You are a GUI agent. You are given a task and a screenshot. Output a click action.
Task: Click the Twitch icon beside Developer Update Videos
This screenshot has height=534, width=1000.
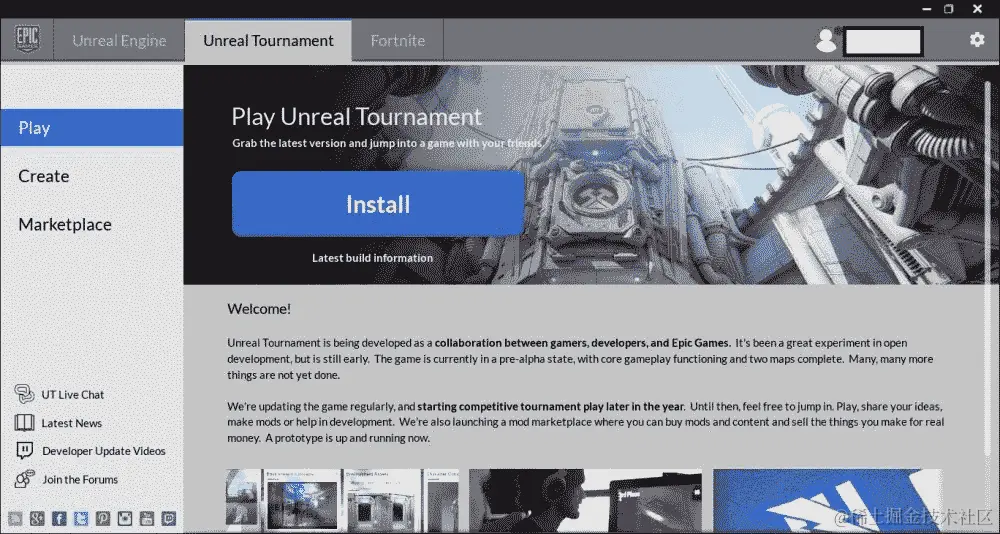pyautogui.click(x=24, y=450)
